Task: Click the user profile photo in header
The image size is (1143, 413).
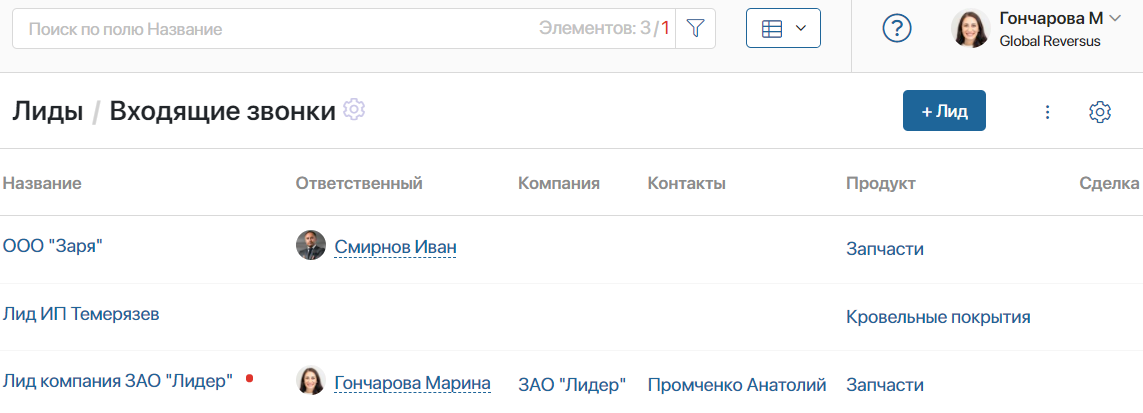Action: click(x=971, y=28)
